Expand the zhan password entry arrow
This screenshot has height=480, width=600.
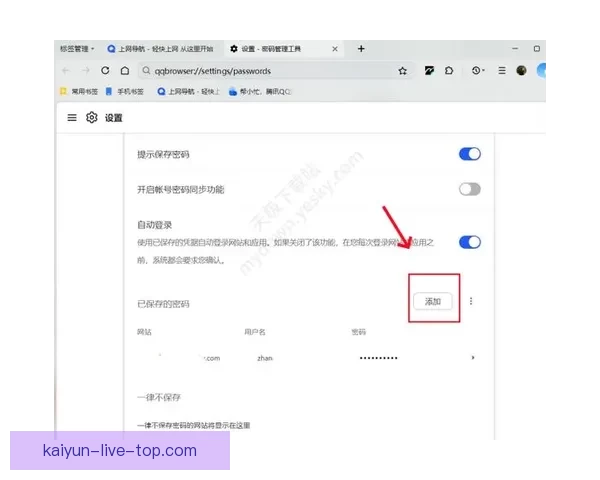pos(473,358)
